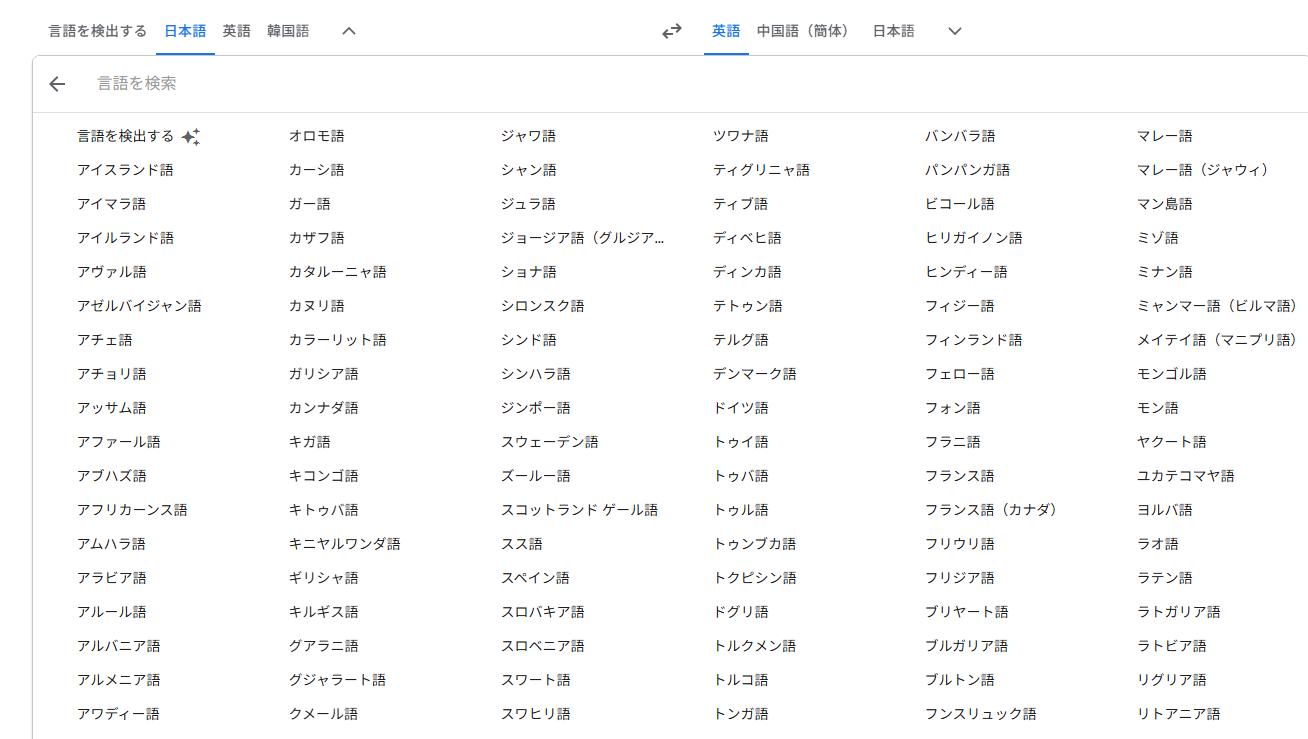Select ラテン語 language
This screenshot has height=739, width=1308.
pos(1164,578)
